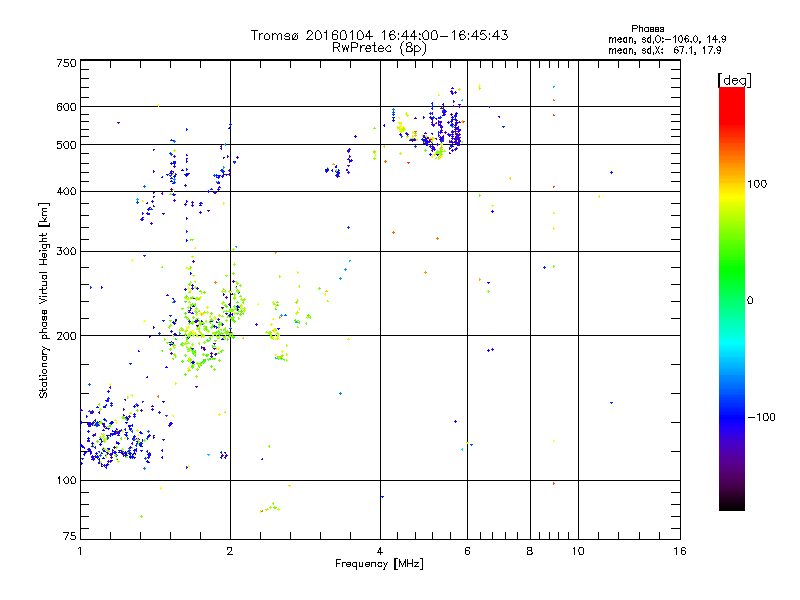
Task: Click the black bottom of the colorbar
Action: (732, 503)
